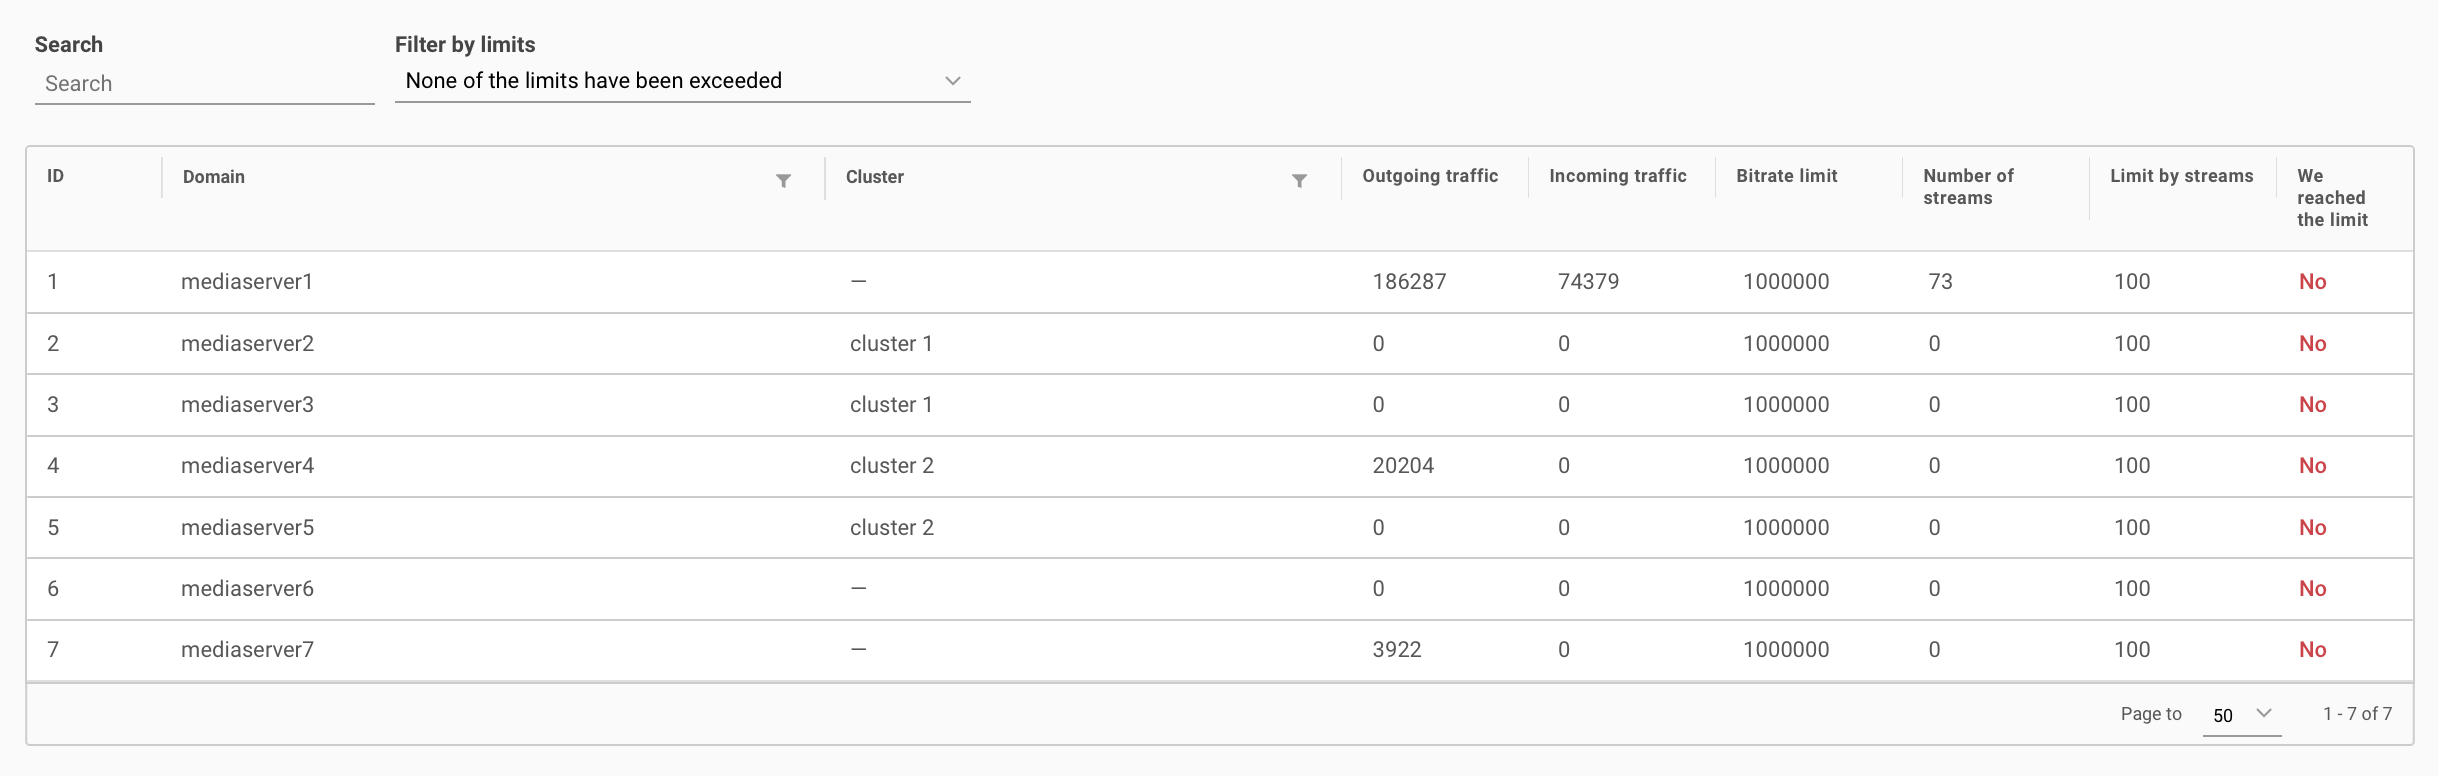This screenshot has width=2438, height=776.
Task: Click outgoing traffic value 186287
Action: tap(1409, 282)
